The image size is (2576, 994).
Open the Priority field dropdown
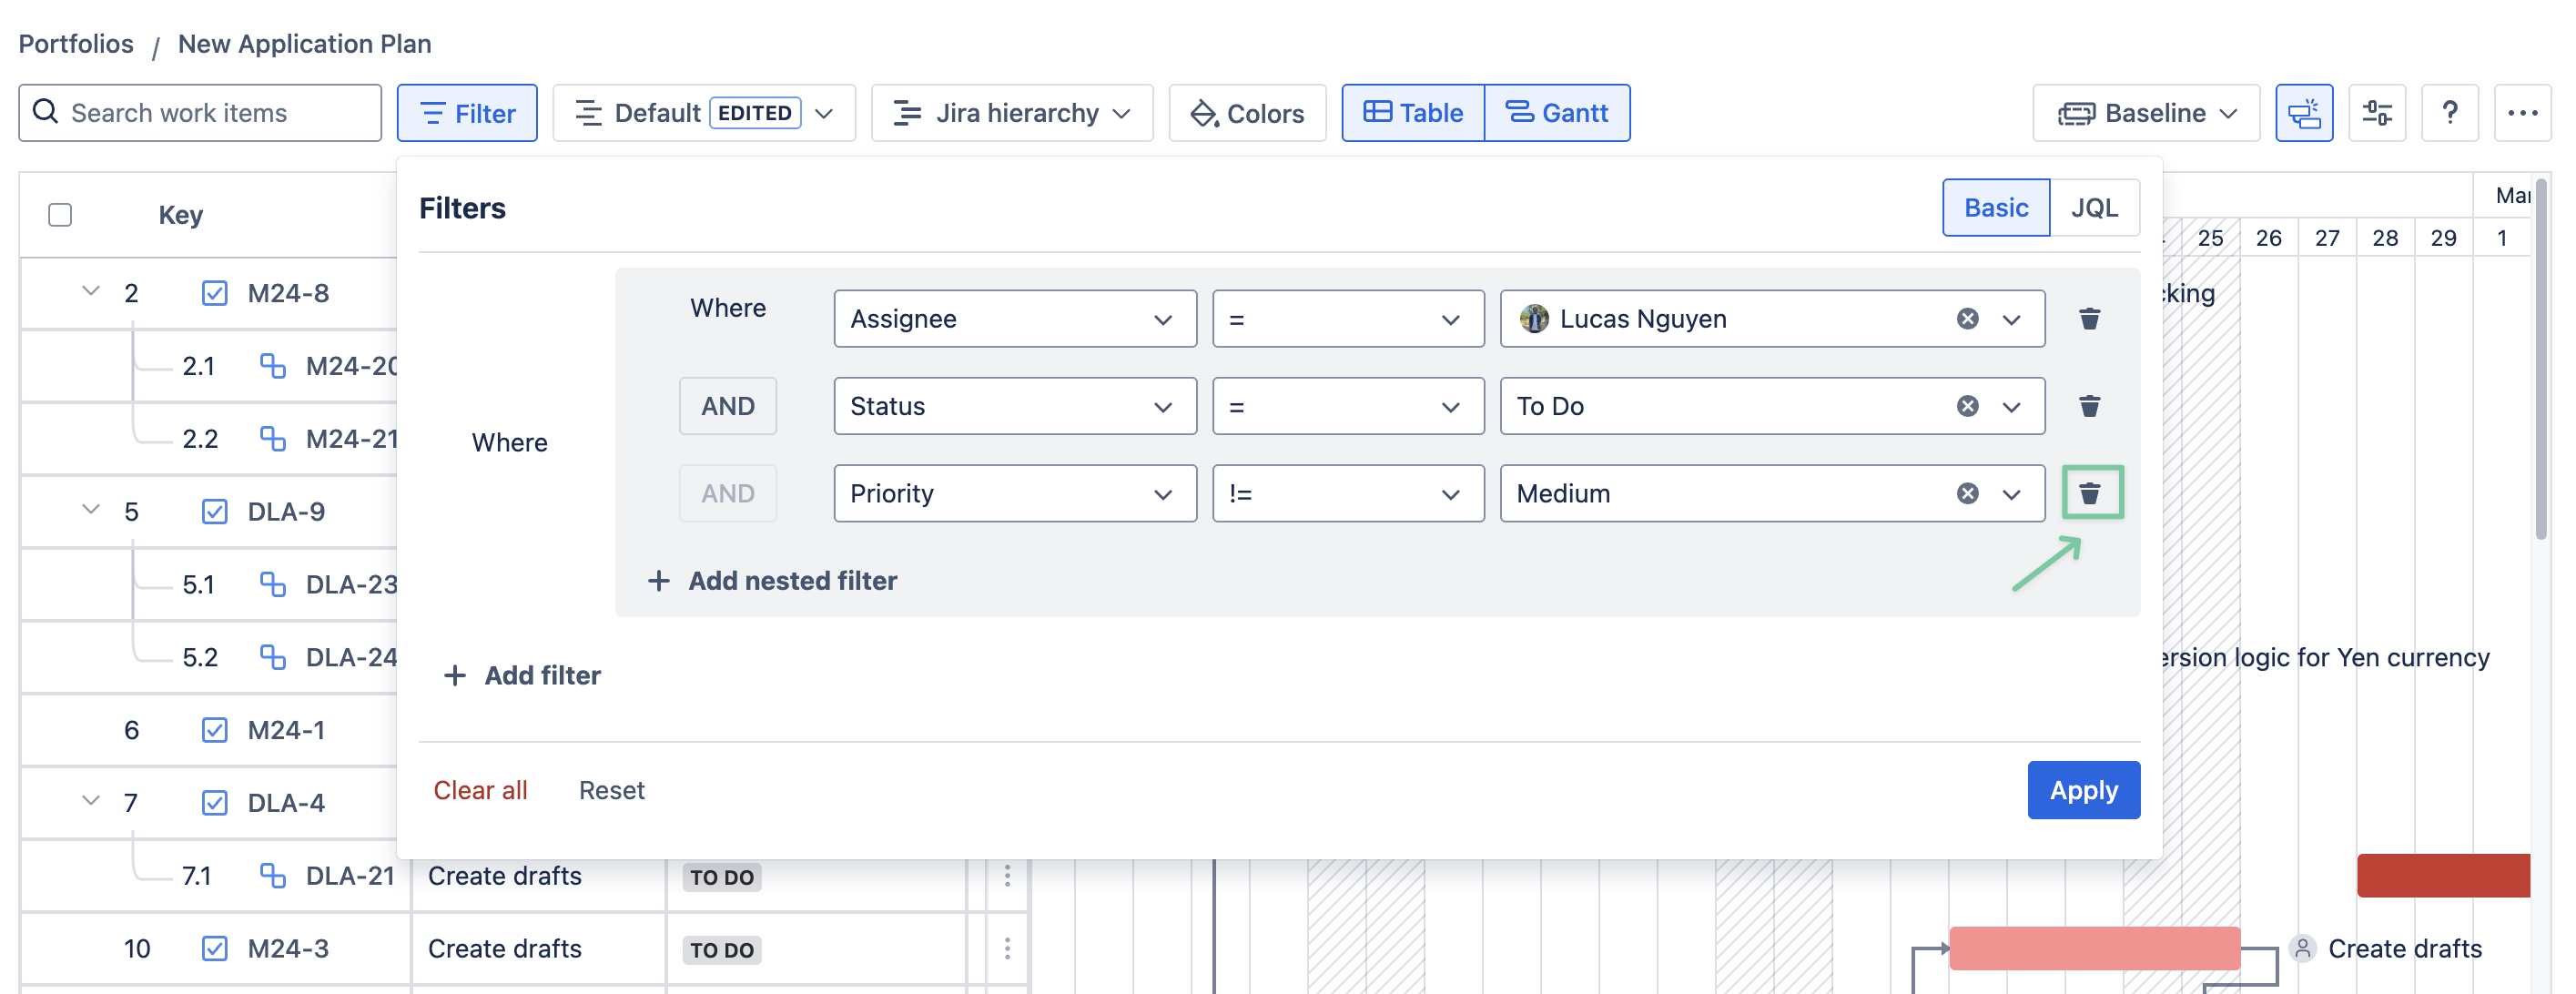click(x=1014, y=493)
